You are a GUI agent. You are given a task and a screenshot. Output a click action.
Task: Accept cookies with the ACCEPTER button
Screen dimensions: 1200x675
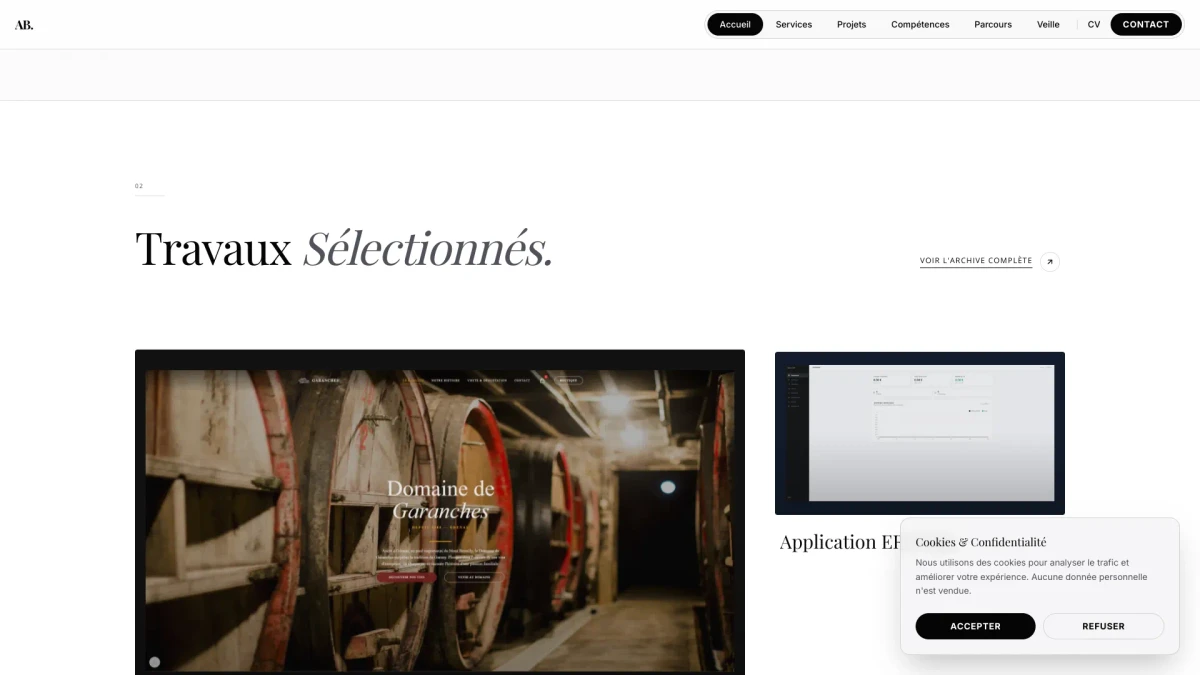(x=975, y=626)
